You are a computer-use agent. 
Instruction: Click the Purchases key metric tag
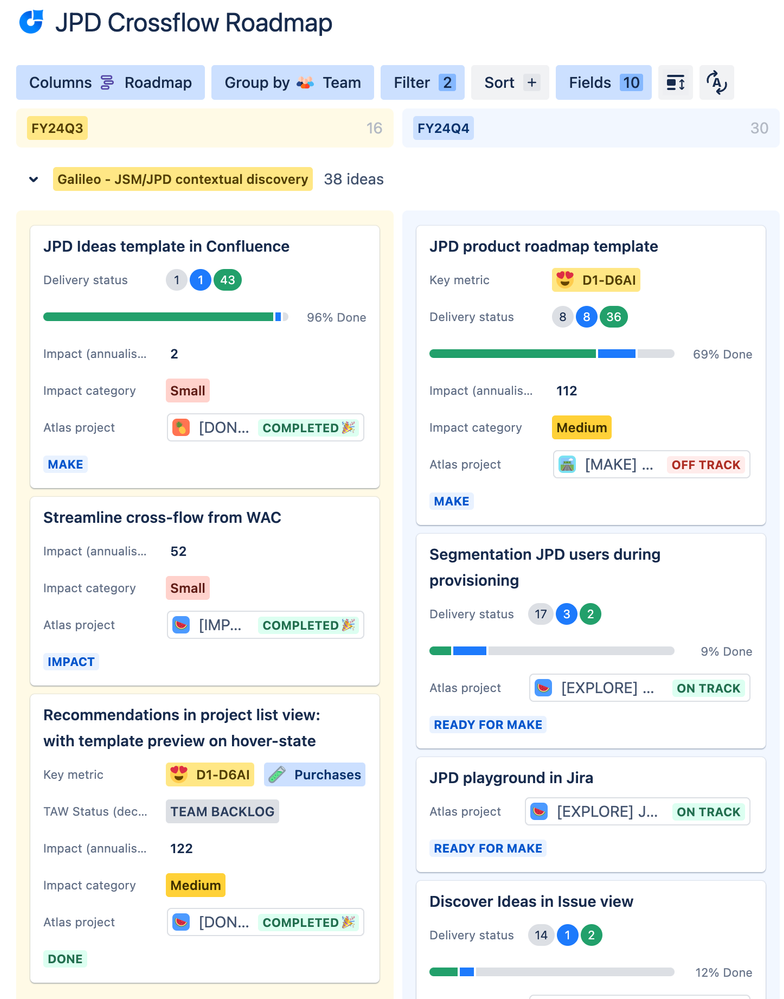coord(315,775)
